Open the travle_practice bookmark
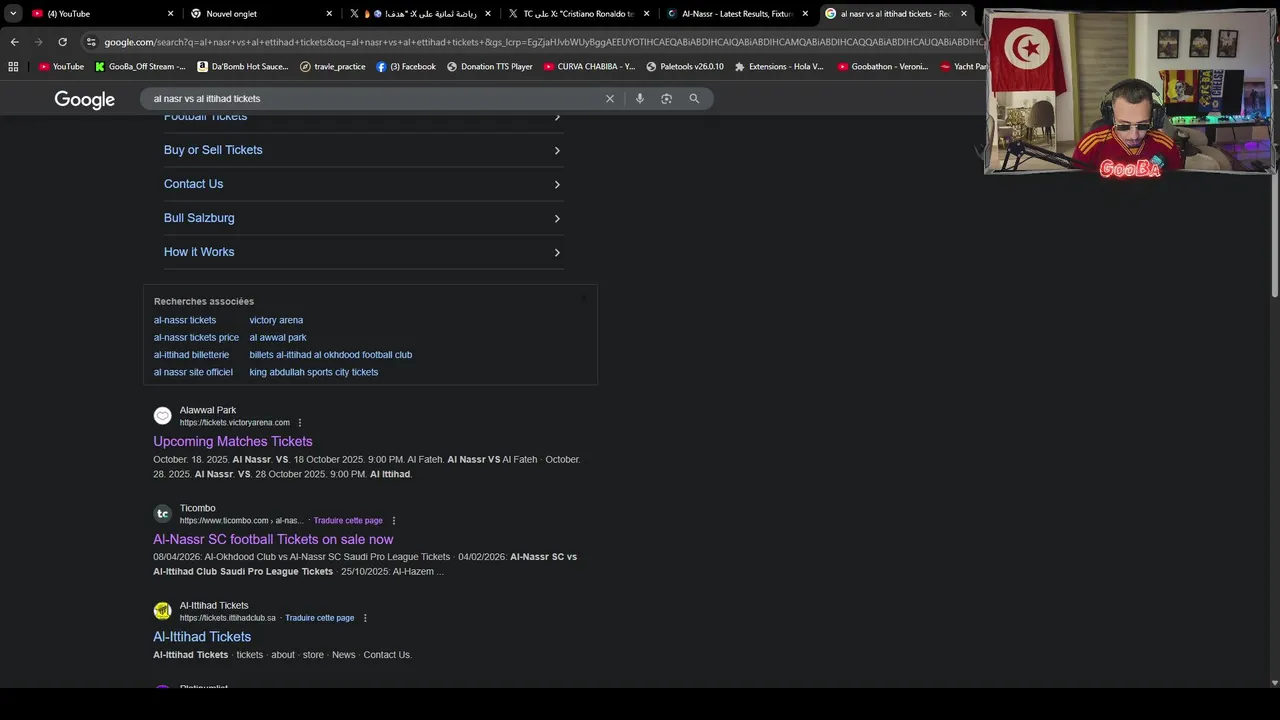 (333, 67)
